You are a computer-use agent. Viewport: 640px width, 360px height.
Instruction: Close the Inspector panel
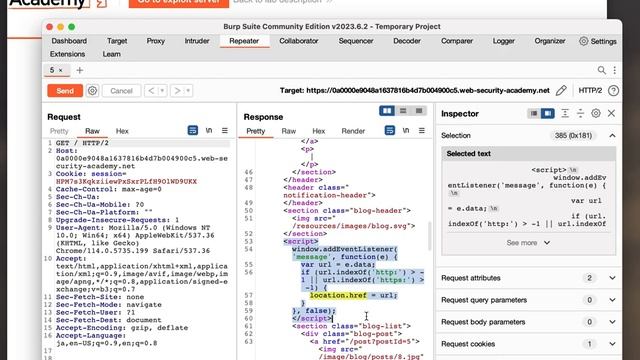click(611, 113)
